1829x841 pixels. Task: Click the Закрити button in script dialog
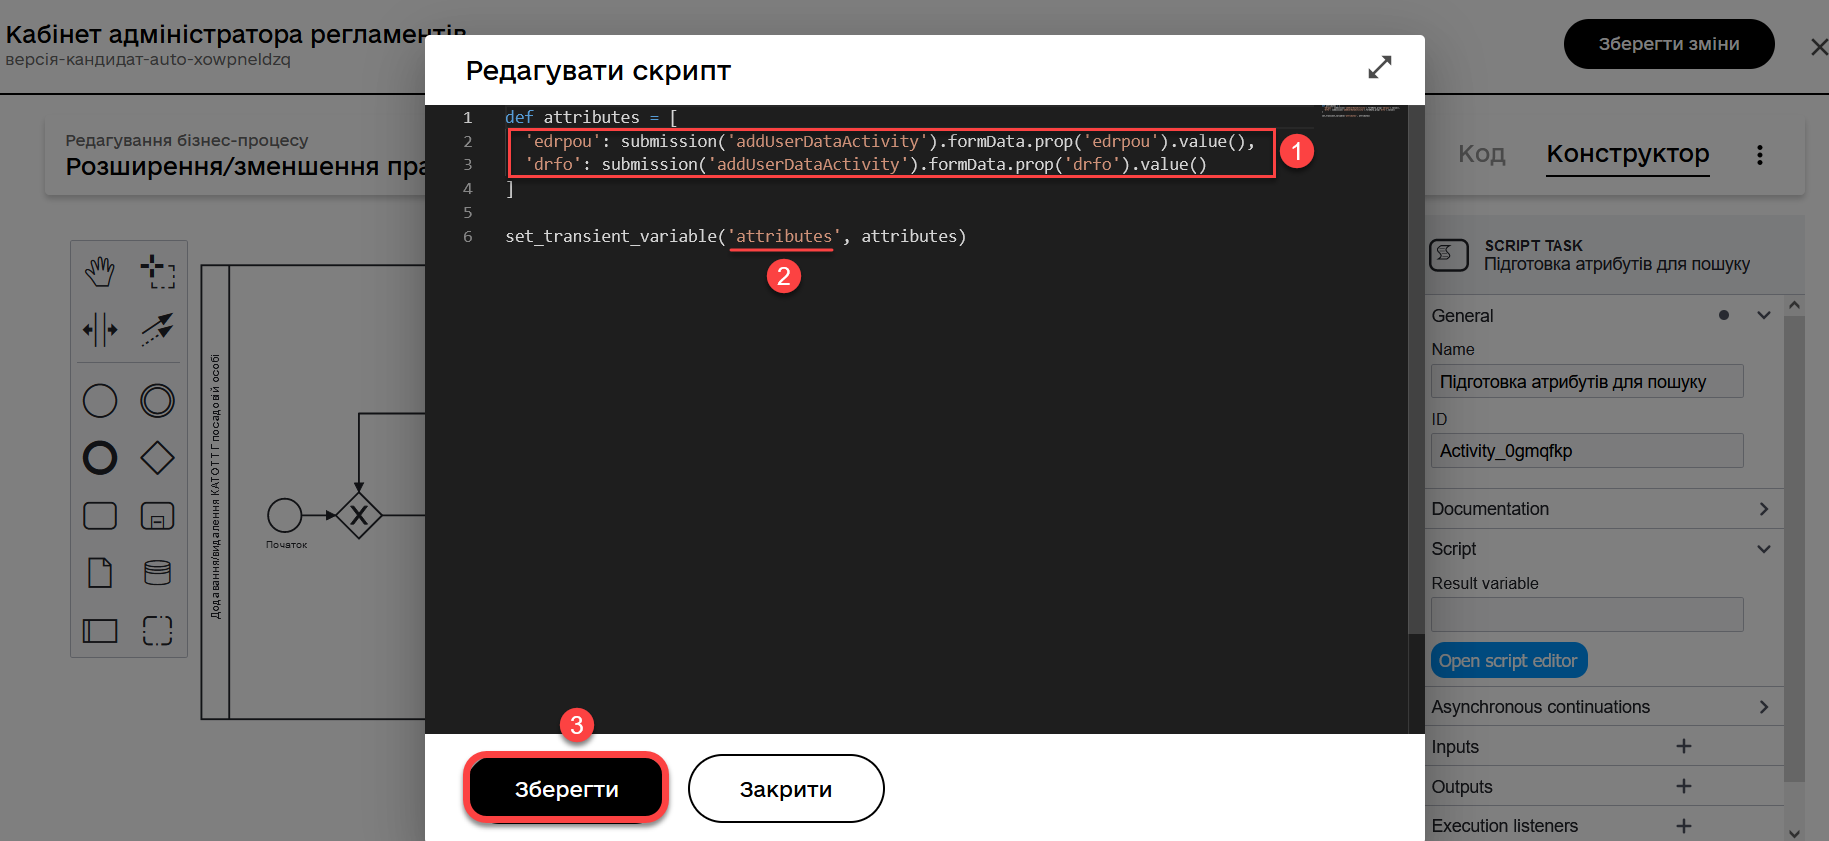tap(786, 789)
